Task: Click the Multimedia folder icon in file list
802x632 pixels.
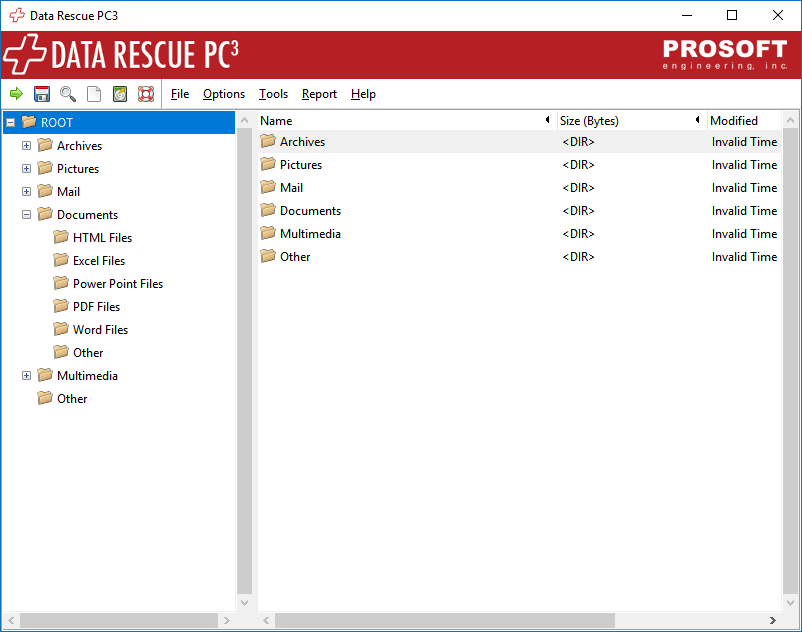Action: (268, 233)
